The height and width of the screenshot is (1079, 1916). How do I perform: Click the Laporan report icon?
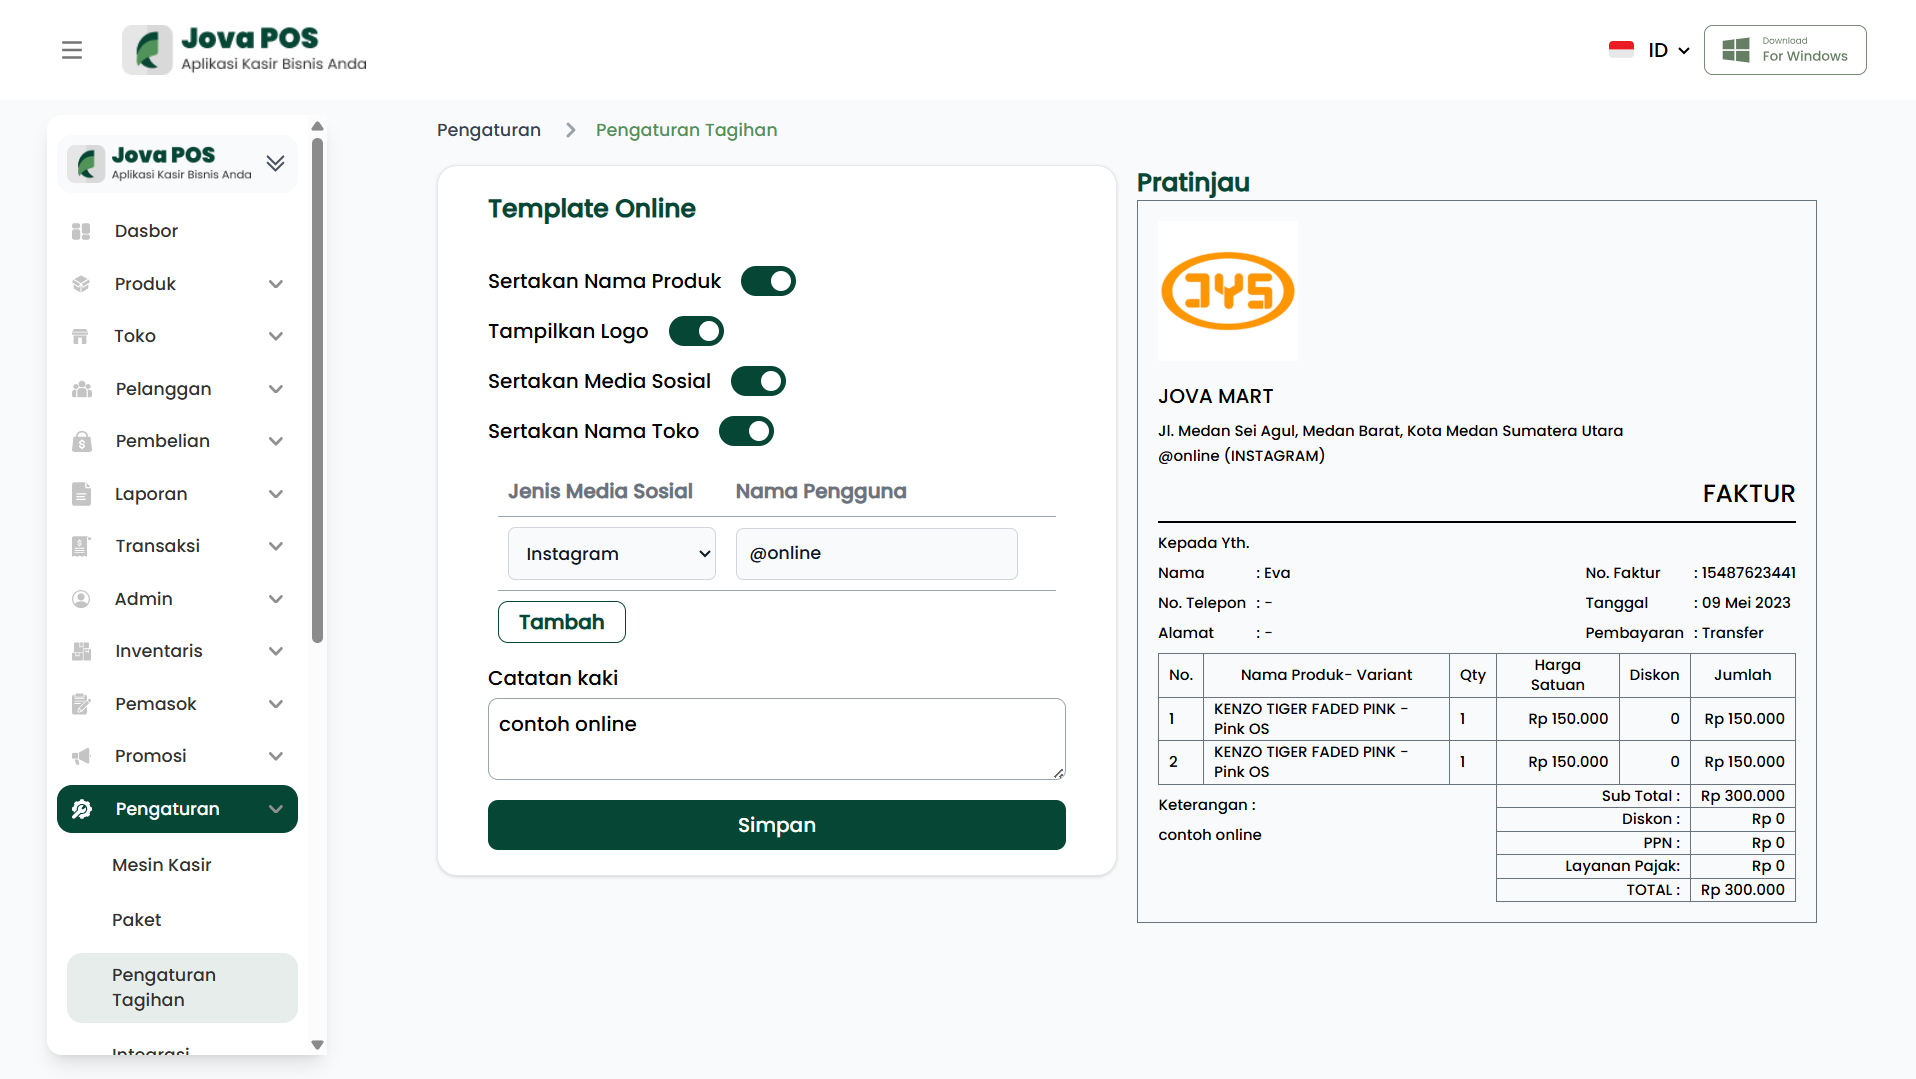81,494
